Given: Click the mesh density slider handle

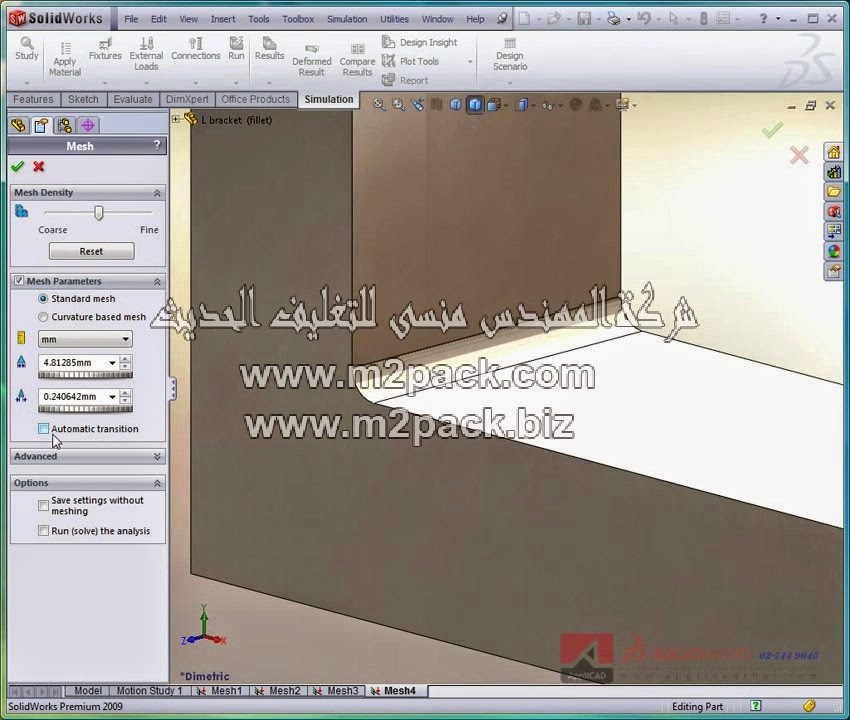Looking at the screenshot, I should point(99,213).
